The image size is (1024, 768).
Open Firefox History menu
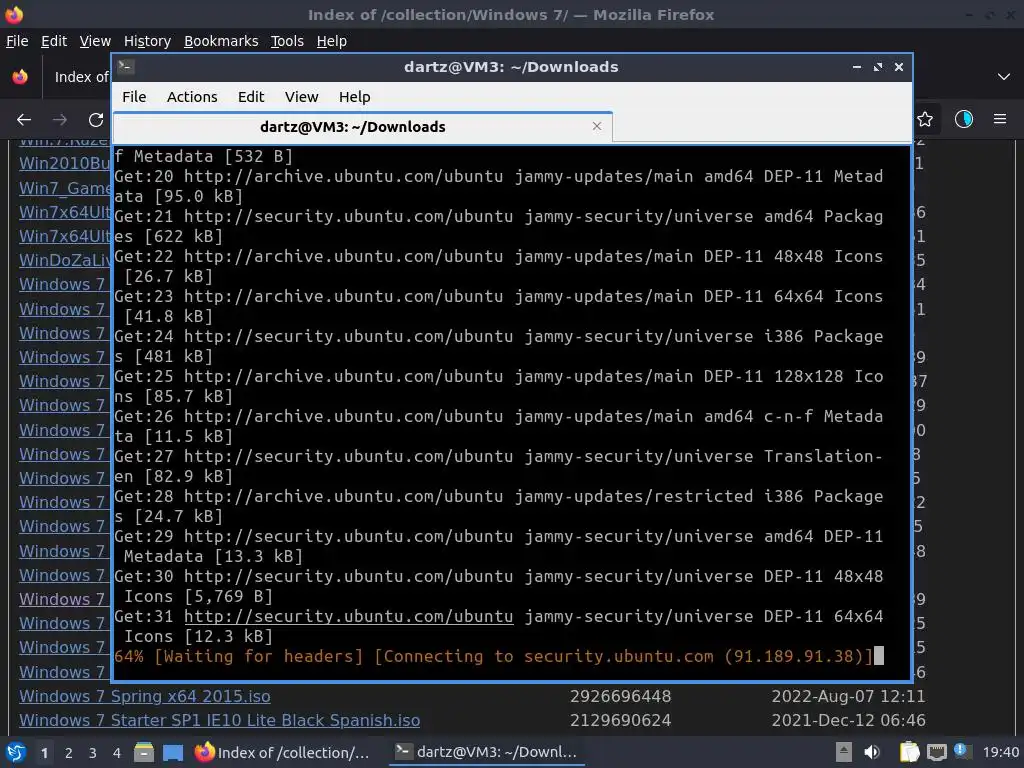147,40
